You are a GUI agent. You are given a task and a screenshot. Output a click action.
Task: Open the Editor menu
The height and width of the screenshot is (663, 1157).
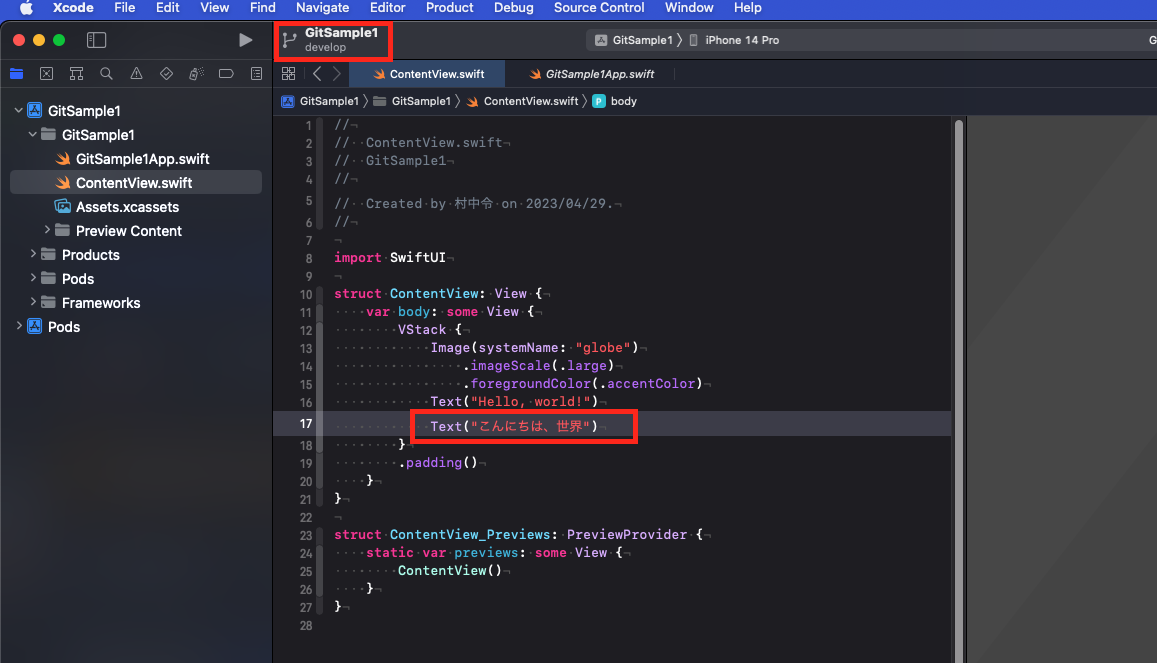387,7
